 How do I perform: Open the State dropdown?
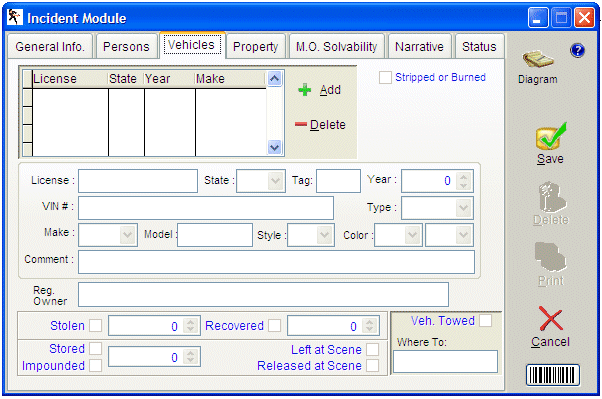pyautogui.click(x=275, y=180)
